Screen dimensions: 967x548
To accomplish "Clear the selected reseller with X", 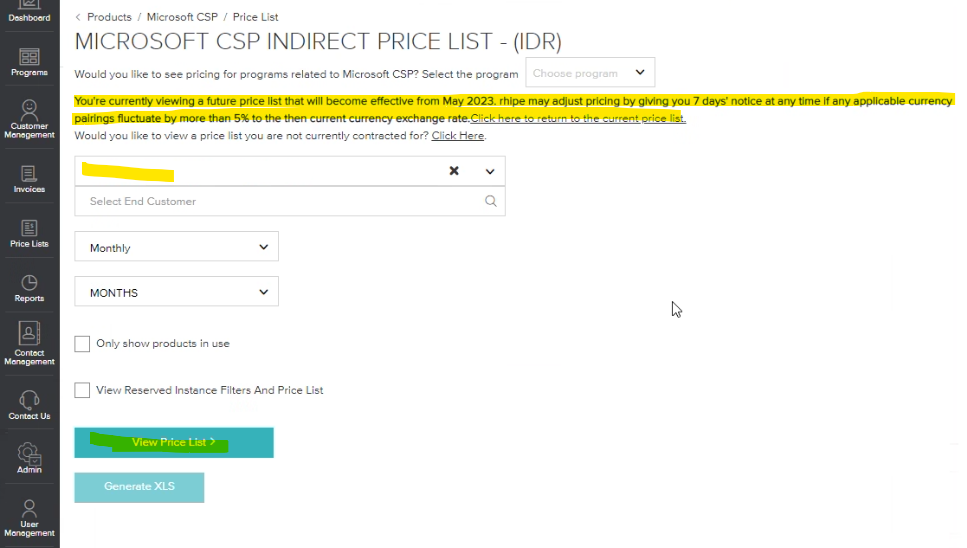I will 454,171.
